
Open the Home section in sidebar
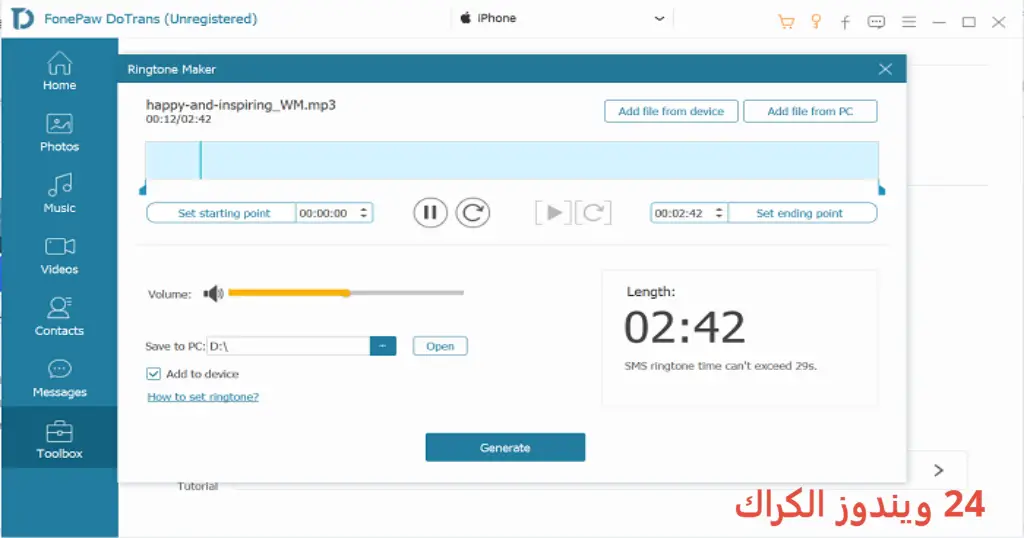point(59,71)
